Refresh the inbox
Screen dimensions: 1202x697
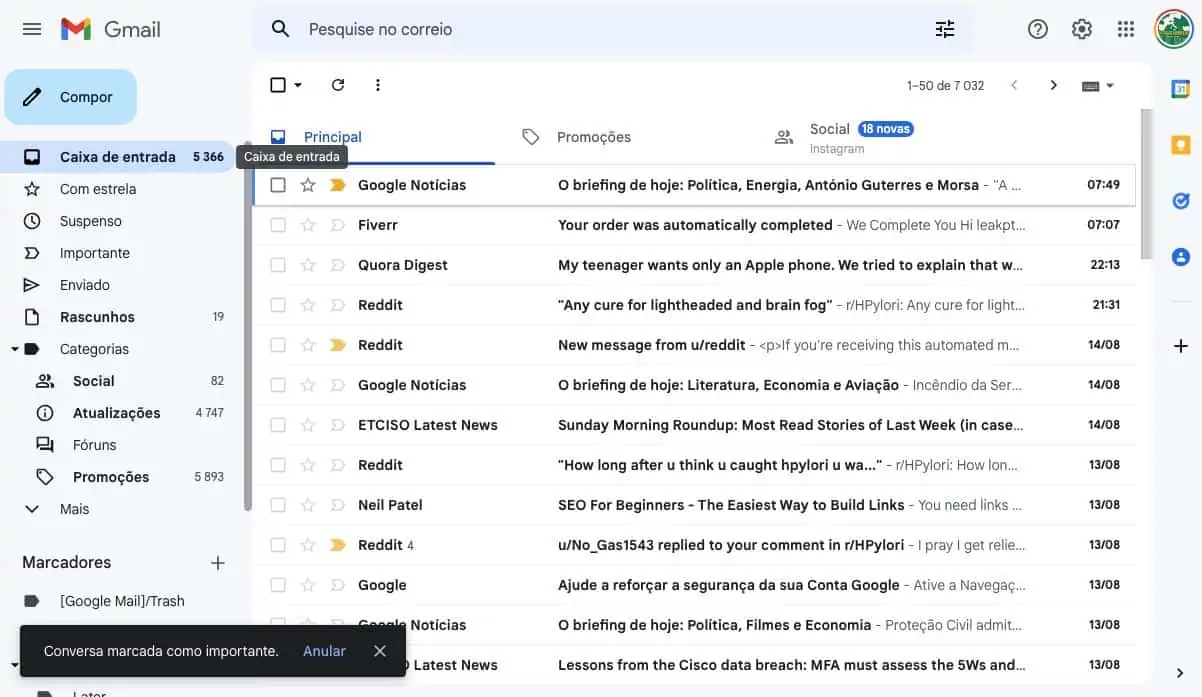[338, 84]
